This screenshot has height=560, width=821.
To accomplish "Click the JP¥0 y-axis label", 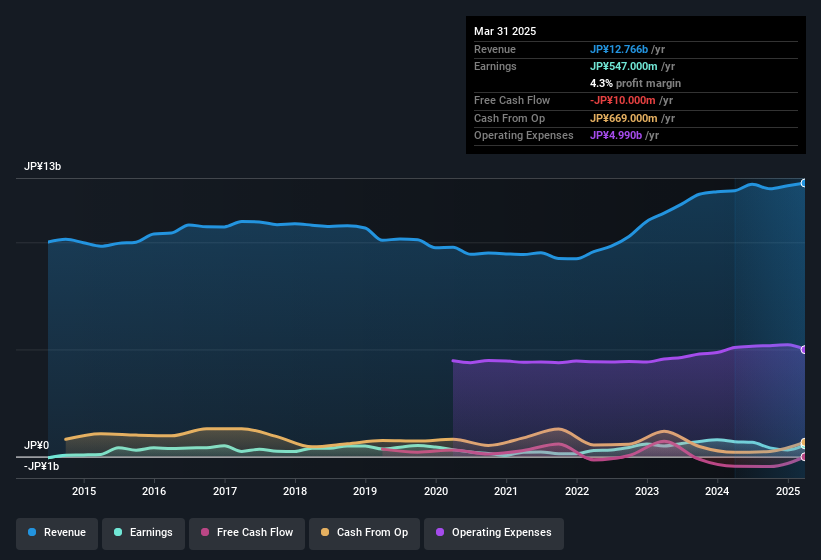I will pos(37,445).
